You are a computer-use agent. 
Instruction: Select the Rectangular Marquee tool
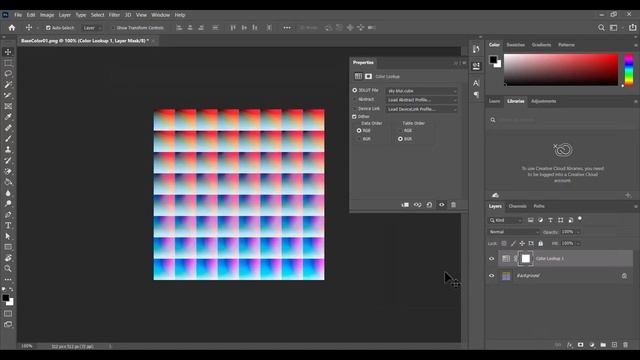click(x=8, y=63)
